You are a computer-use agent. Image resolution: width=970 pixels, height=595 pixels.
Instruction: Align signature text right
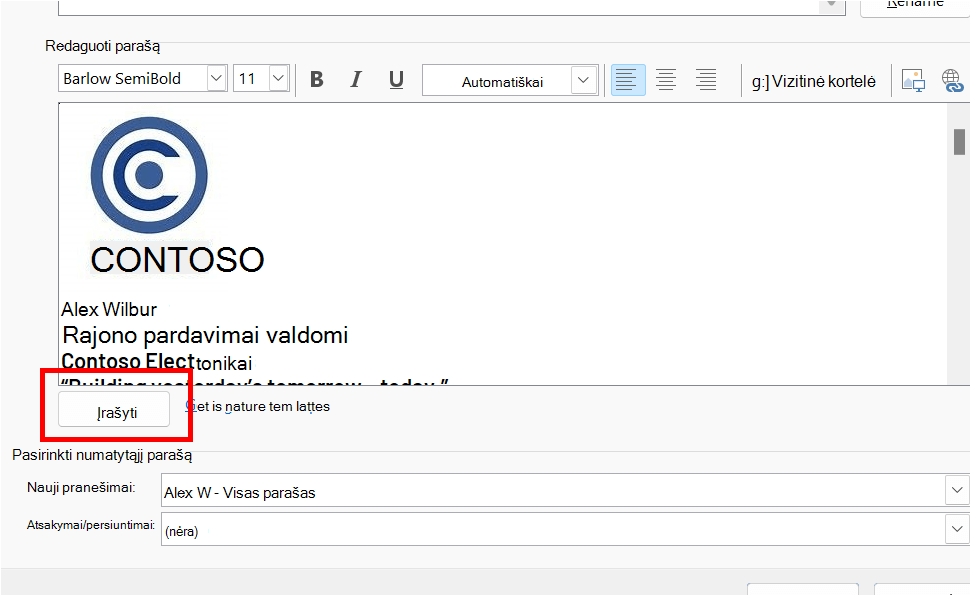705,80
